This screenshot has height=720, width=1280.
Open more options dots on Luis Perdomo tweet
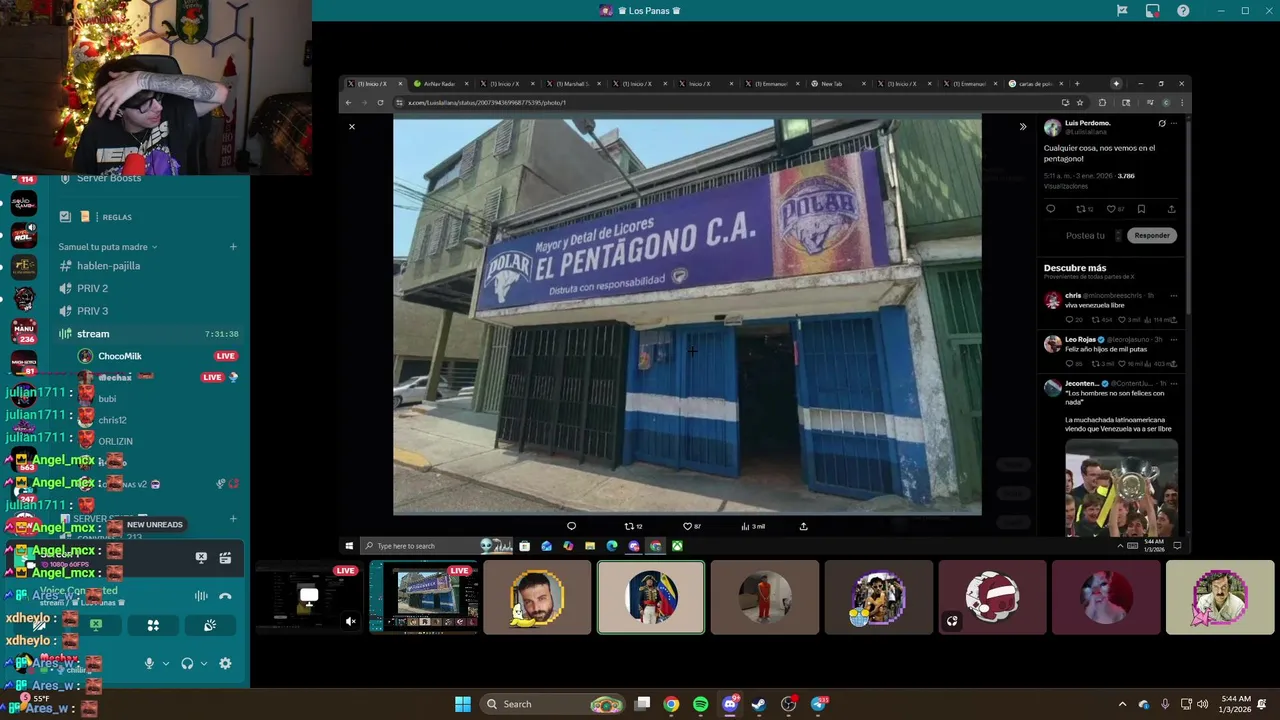1174,123
